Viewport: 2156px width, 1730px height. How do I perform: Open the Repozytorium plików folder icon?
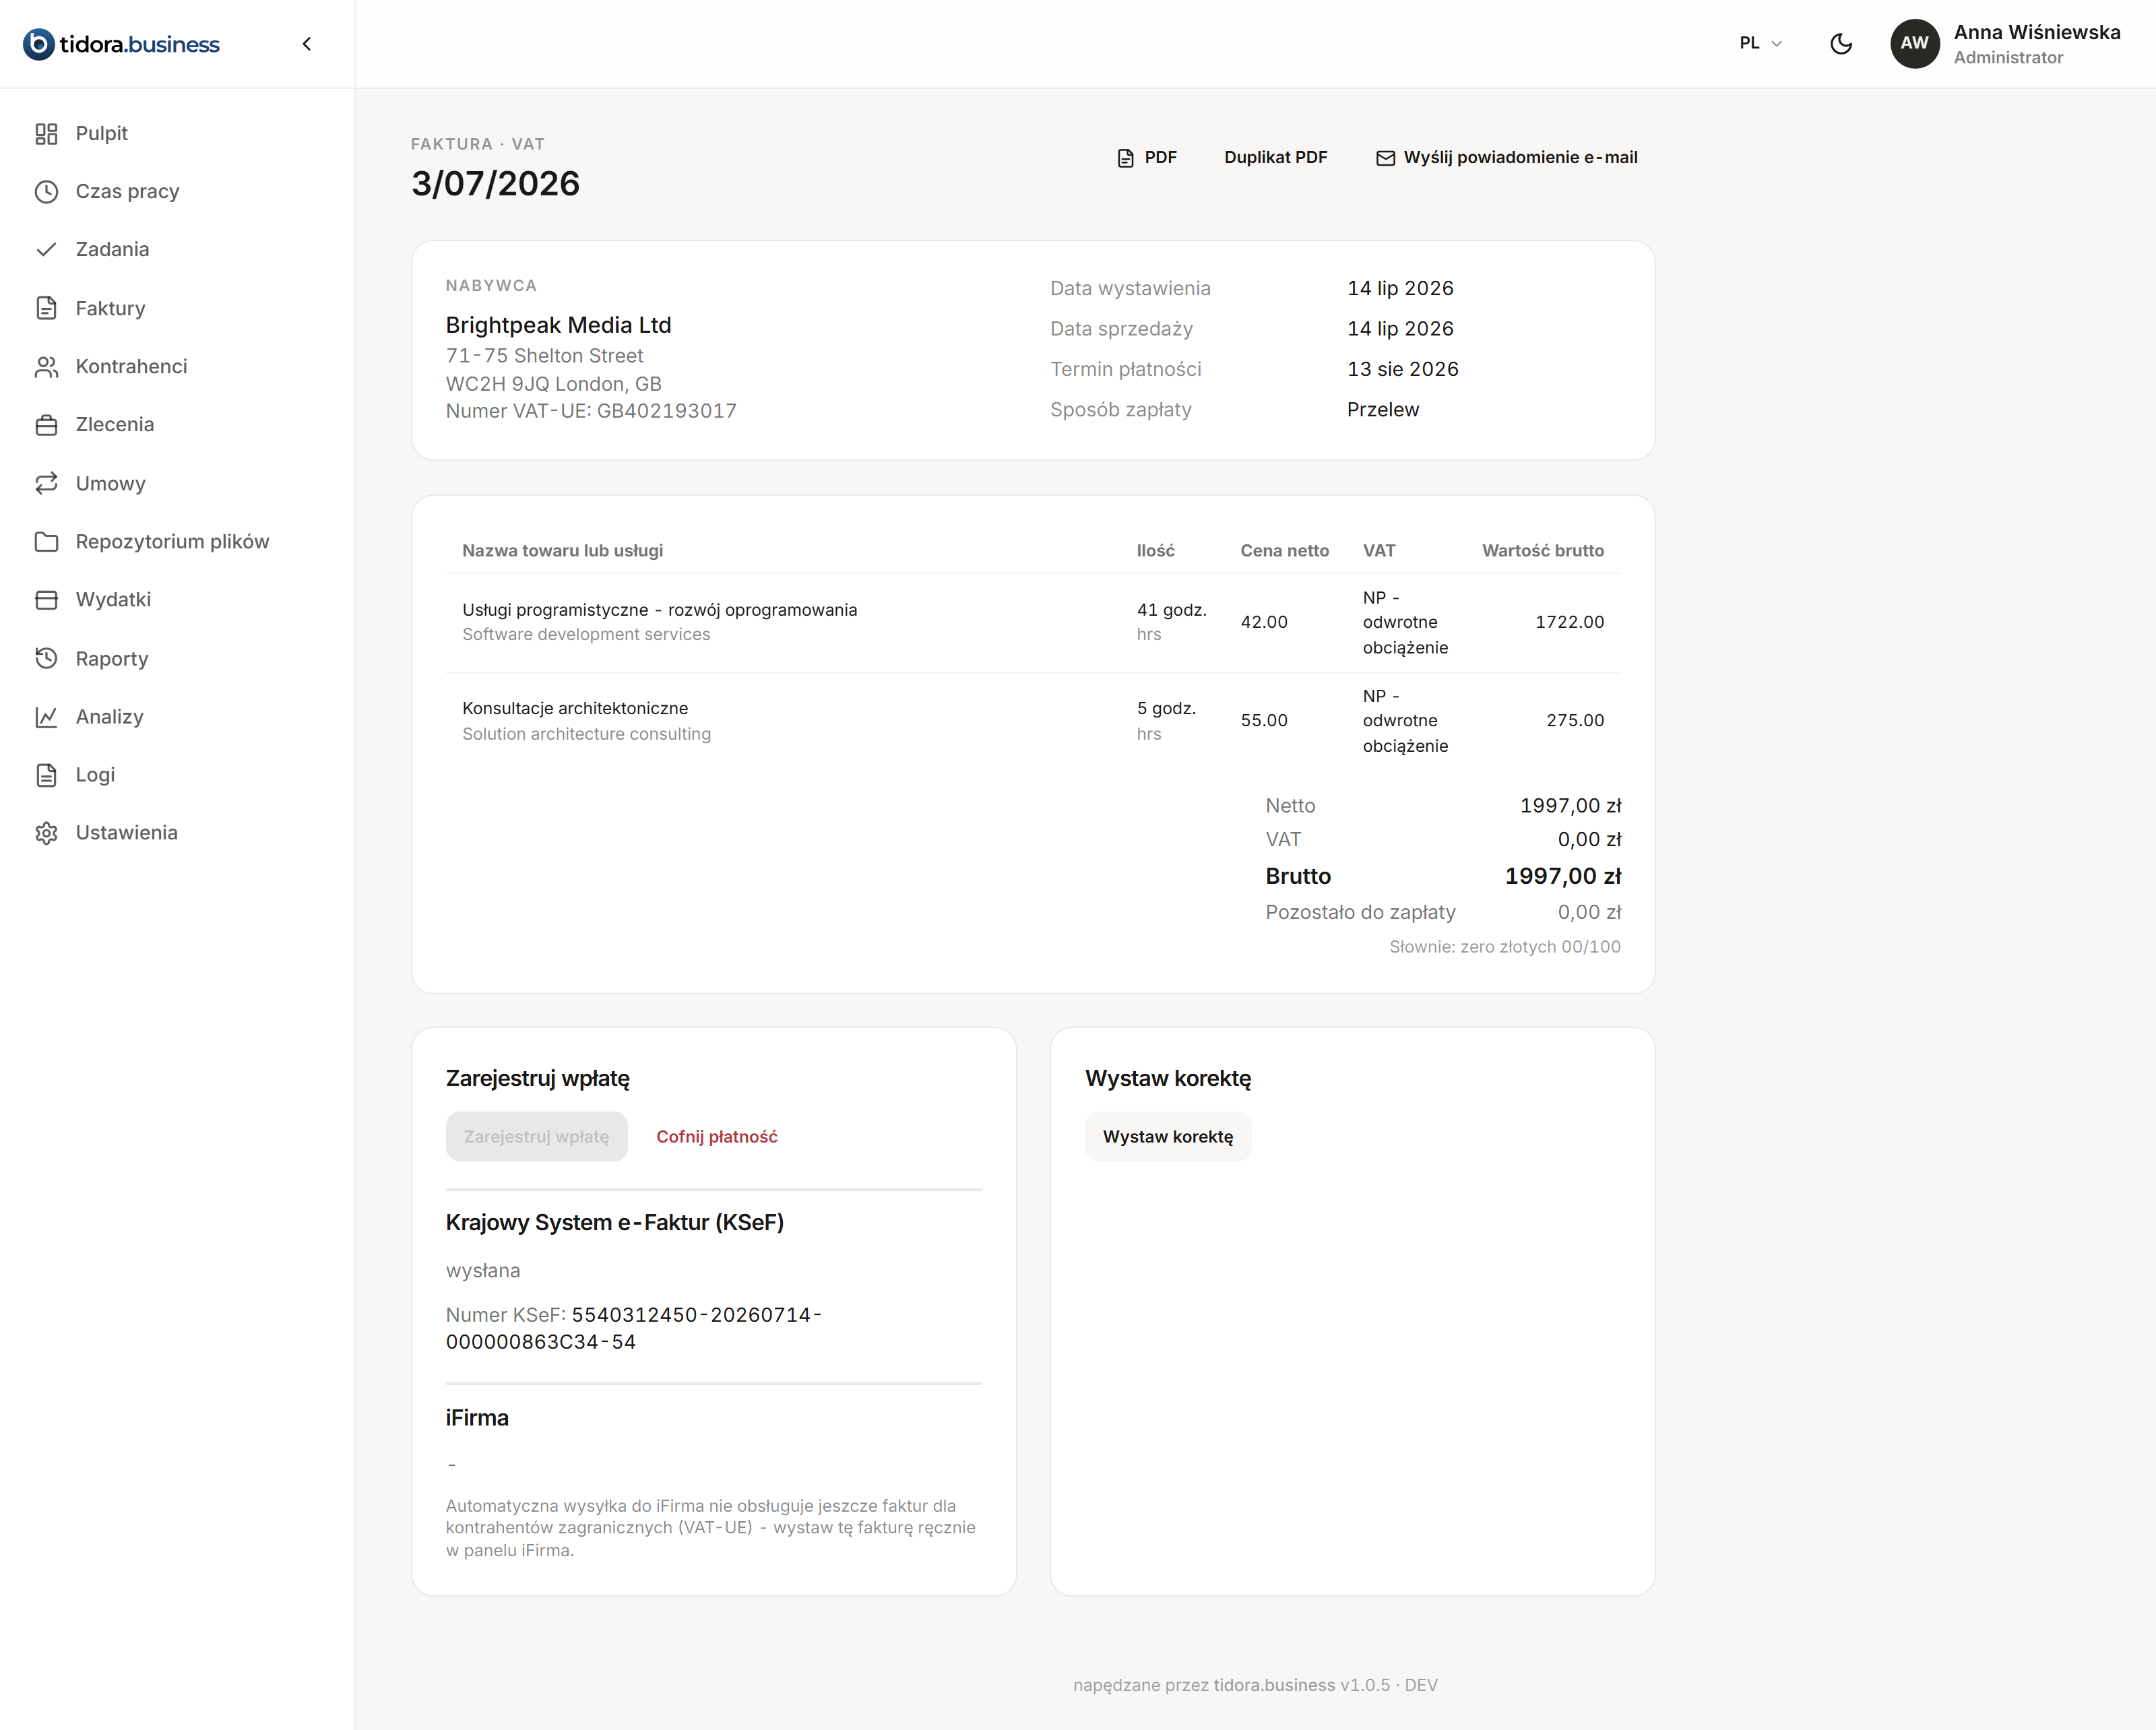[46, 541]
